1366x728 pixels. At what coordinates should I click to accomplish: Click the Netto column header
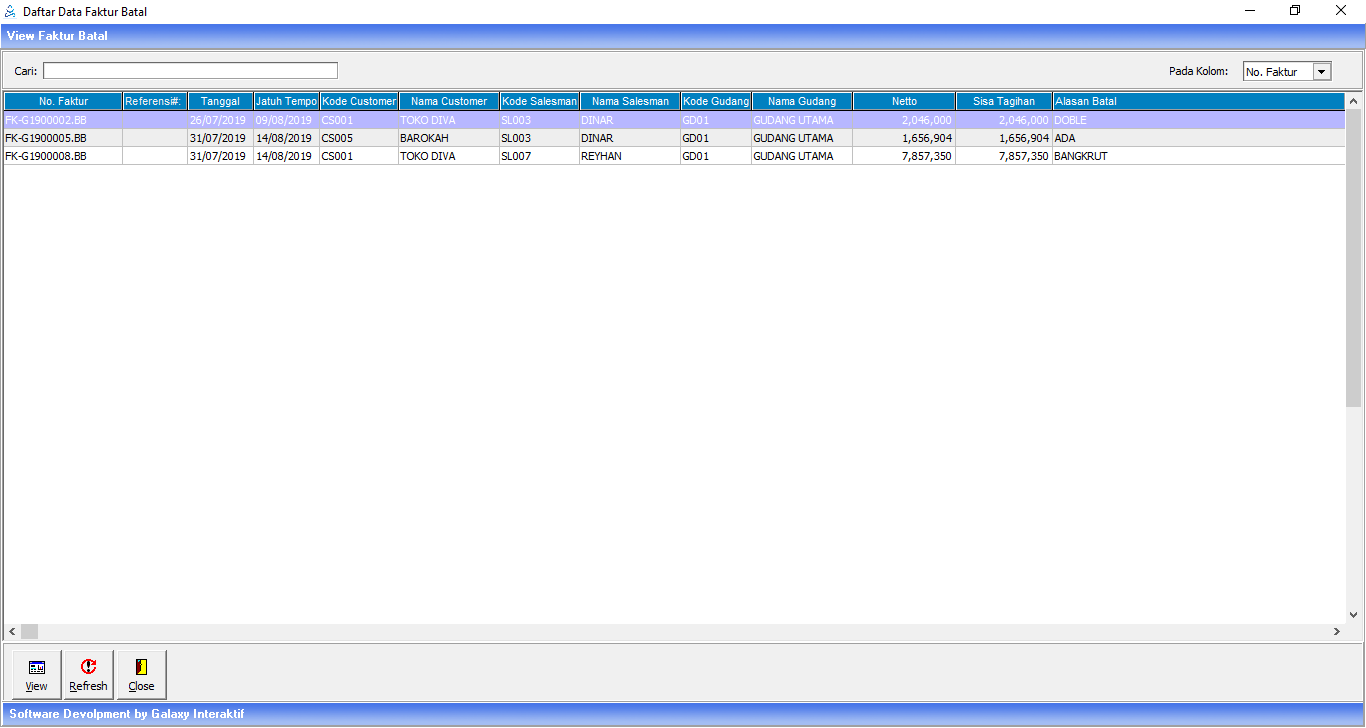click(904, 101)
